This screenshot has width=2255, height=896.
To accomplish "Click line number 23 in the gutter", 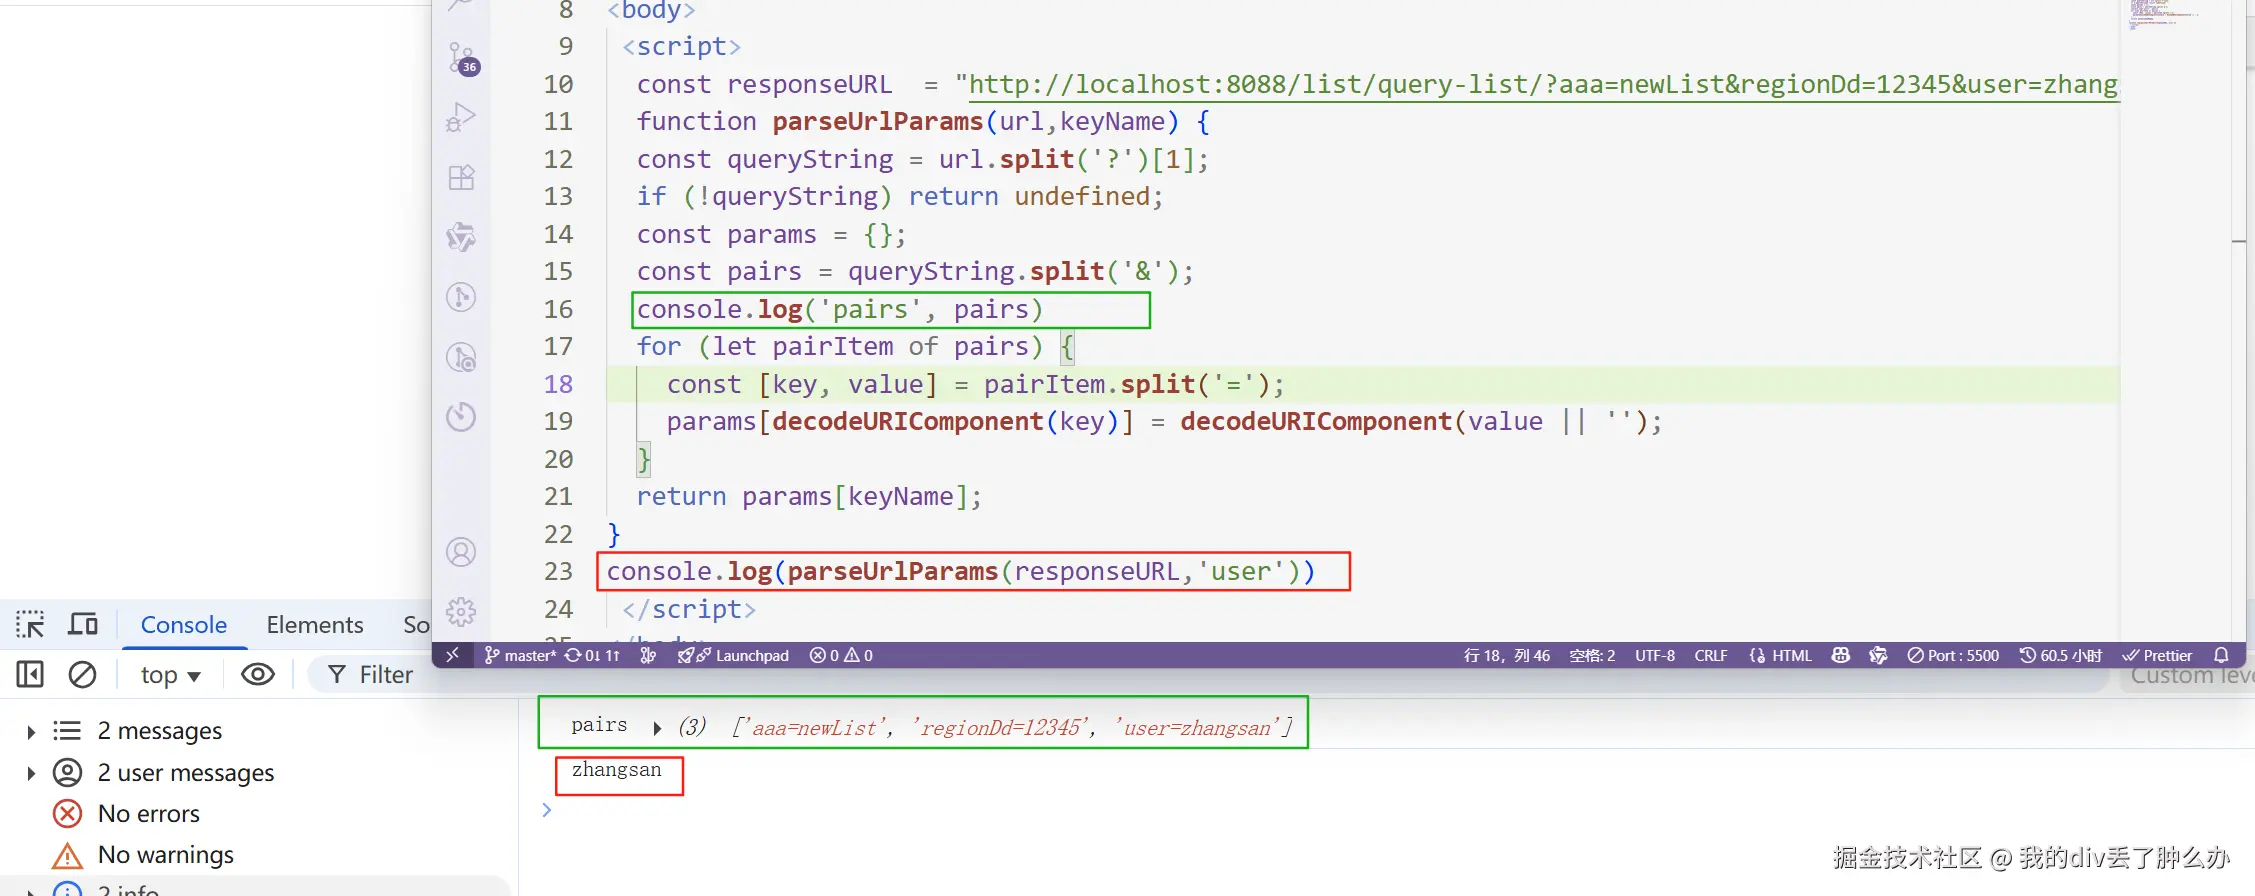I will [558, 572].
